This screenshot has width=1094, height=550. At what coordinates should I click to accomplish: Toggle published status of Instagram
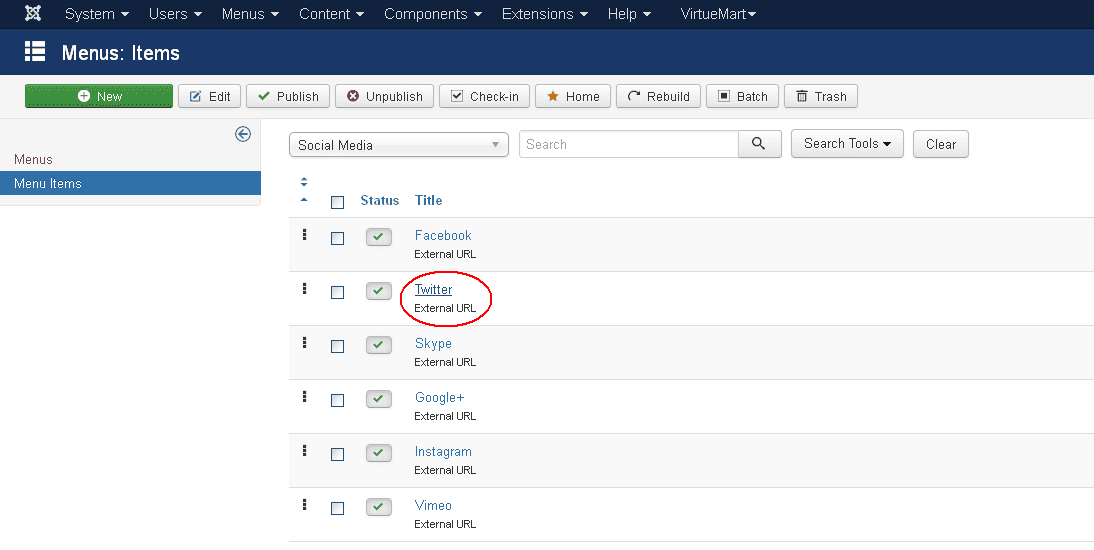379,452
